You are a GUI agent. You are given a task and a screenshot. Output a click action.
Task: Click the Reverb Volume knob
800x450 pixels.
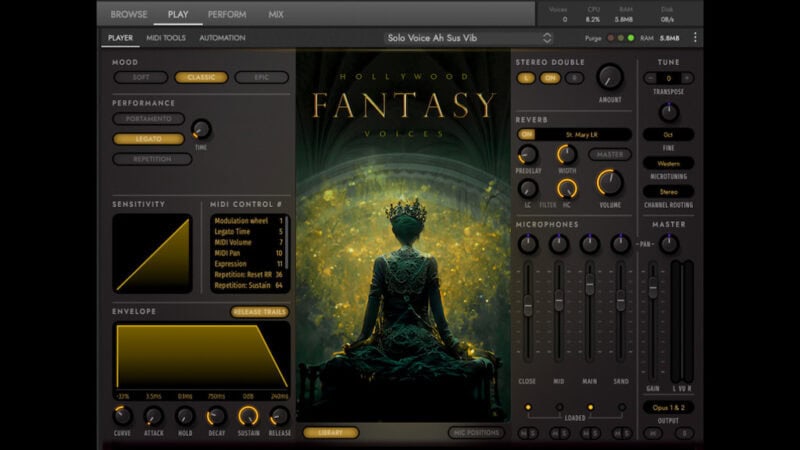coord(608,182)
